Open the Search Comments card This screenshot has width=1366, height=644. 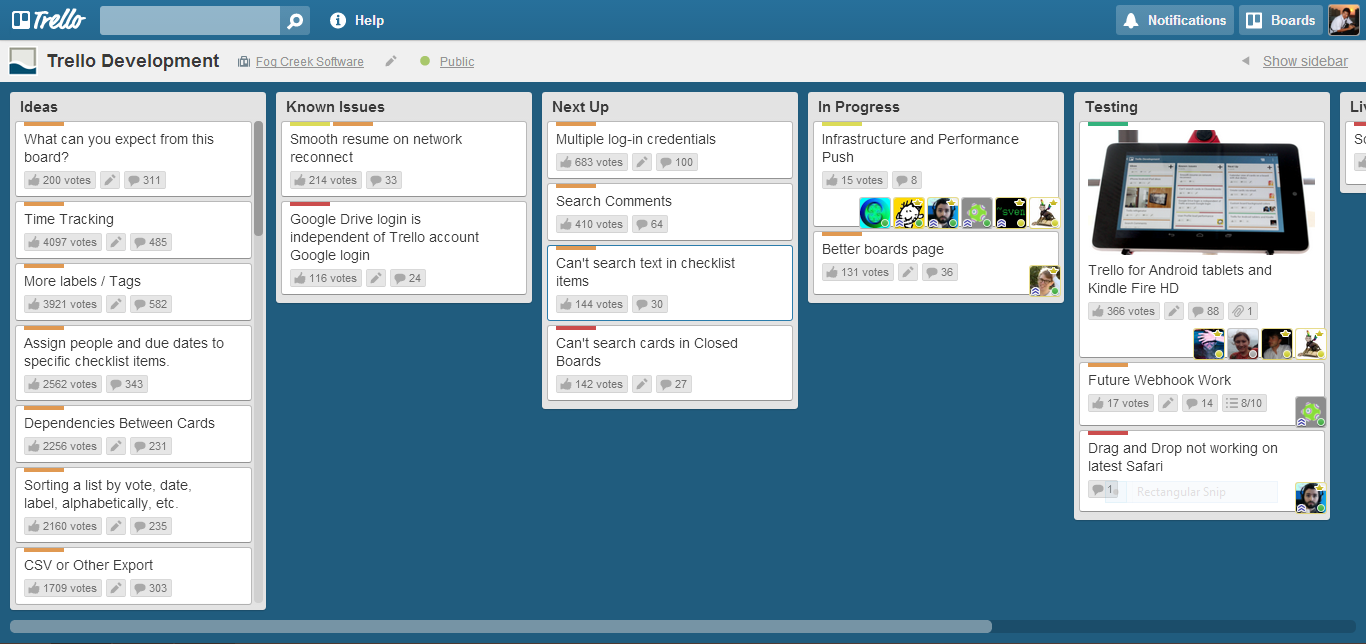tap(669, 211)
